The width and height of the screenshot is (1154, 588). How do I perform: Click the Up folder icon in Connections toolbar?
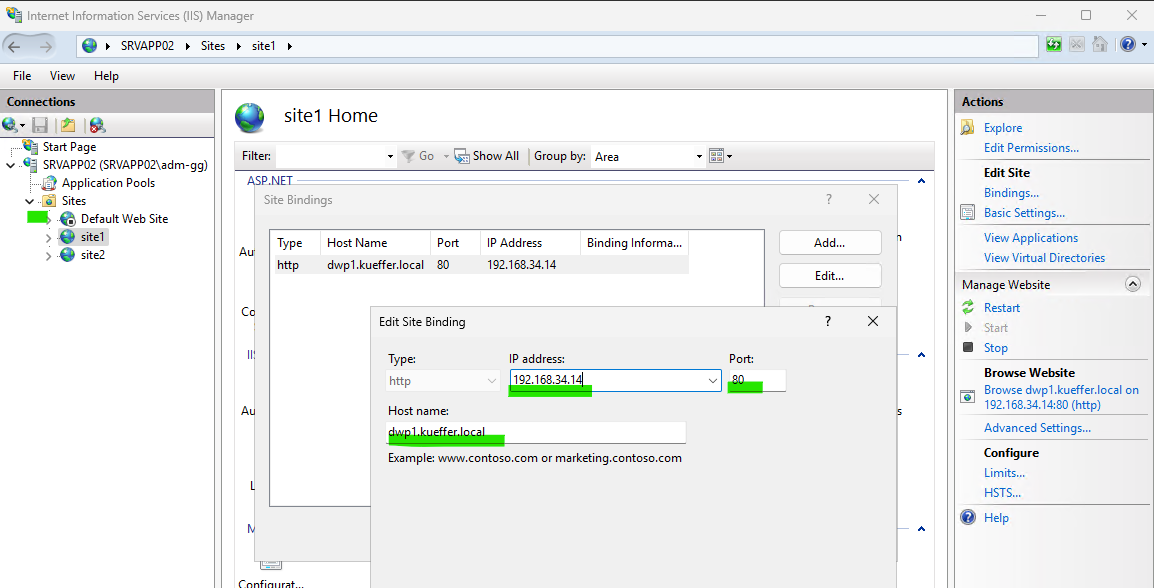68,125
